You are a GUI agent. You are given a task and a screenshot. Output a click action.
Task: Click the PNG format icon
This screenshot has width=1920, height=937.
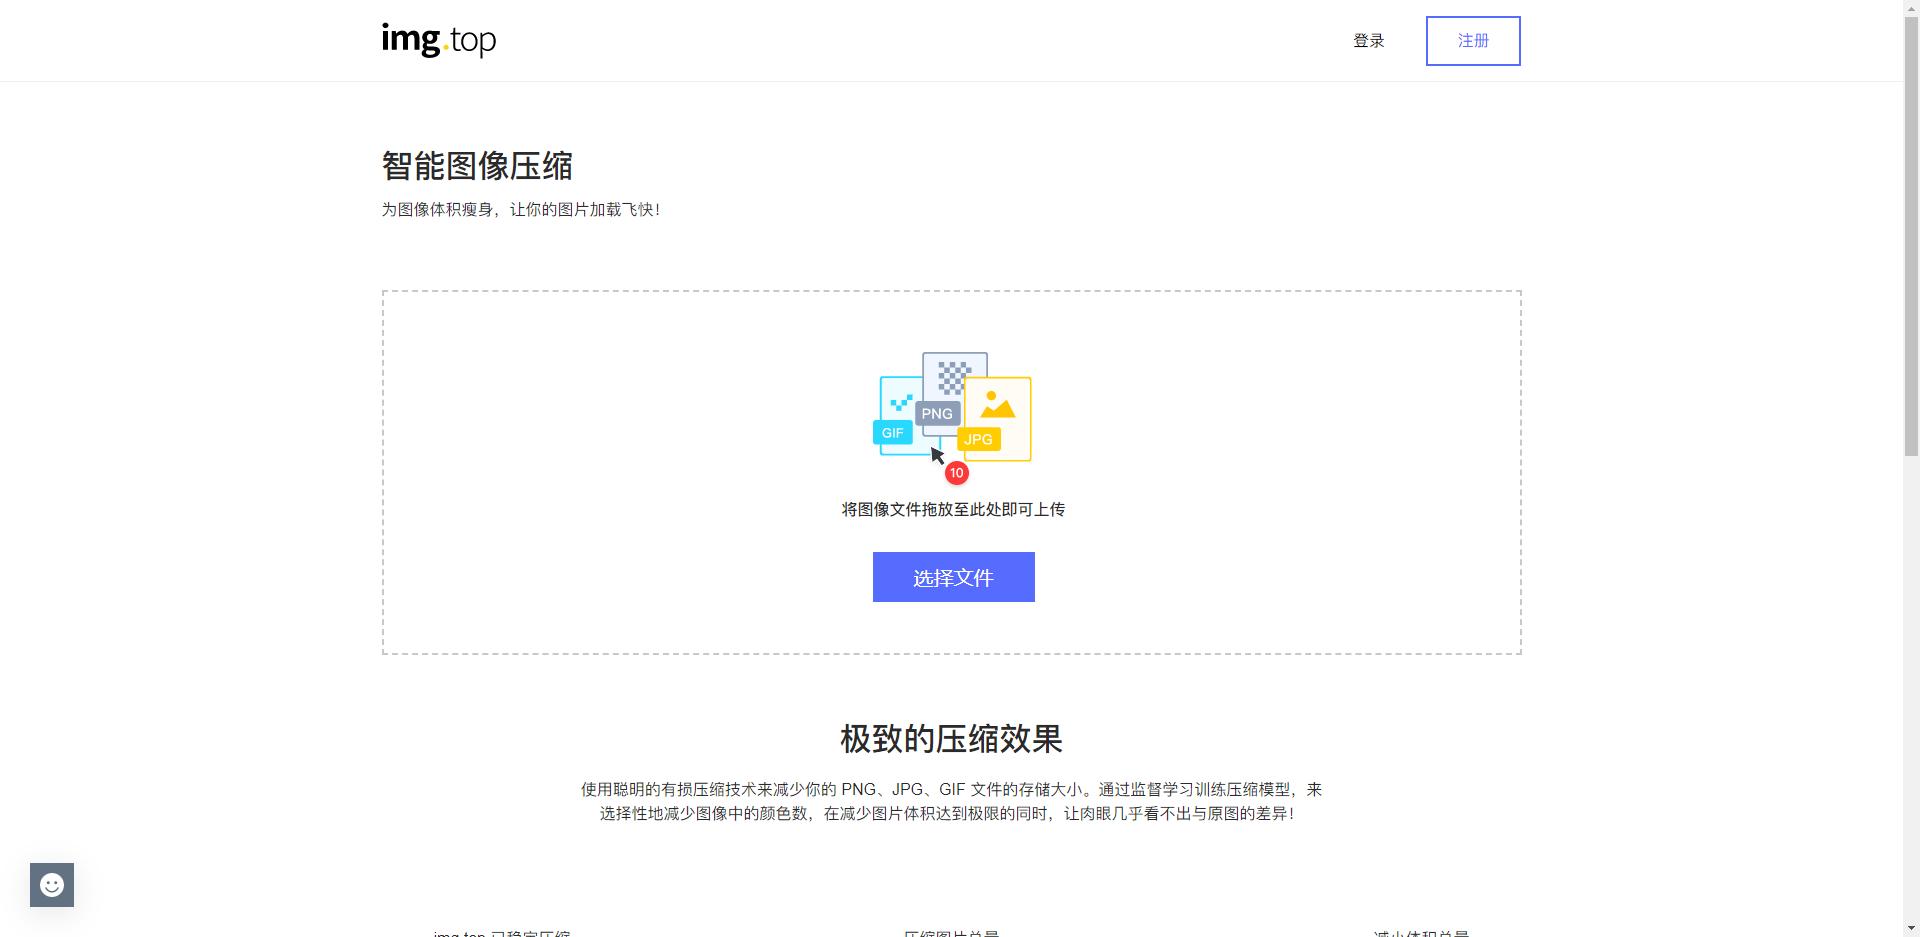[938, 413]
